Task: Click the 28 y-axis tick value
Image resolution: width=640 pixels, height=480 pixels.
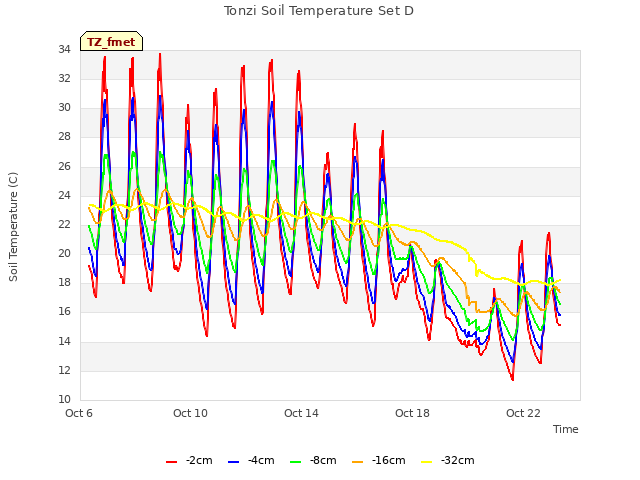Action: (64, 137)
